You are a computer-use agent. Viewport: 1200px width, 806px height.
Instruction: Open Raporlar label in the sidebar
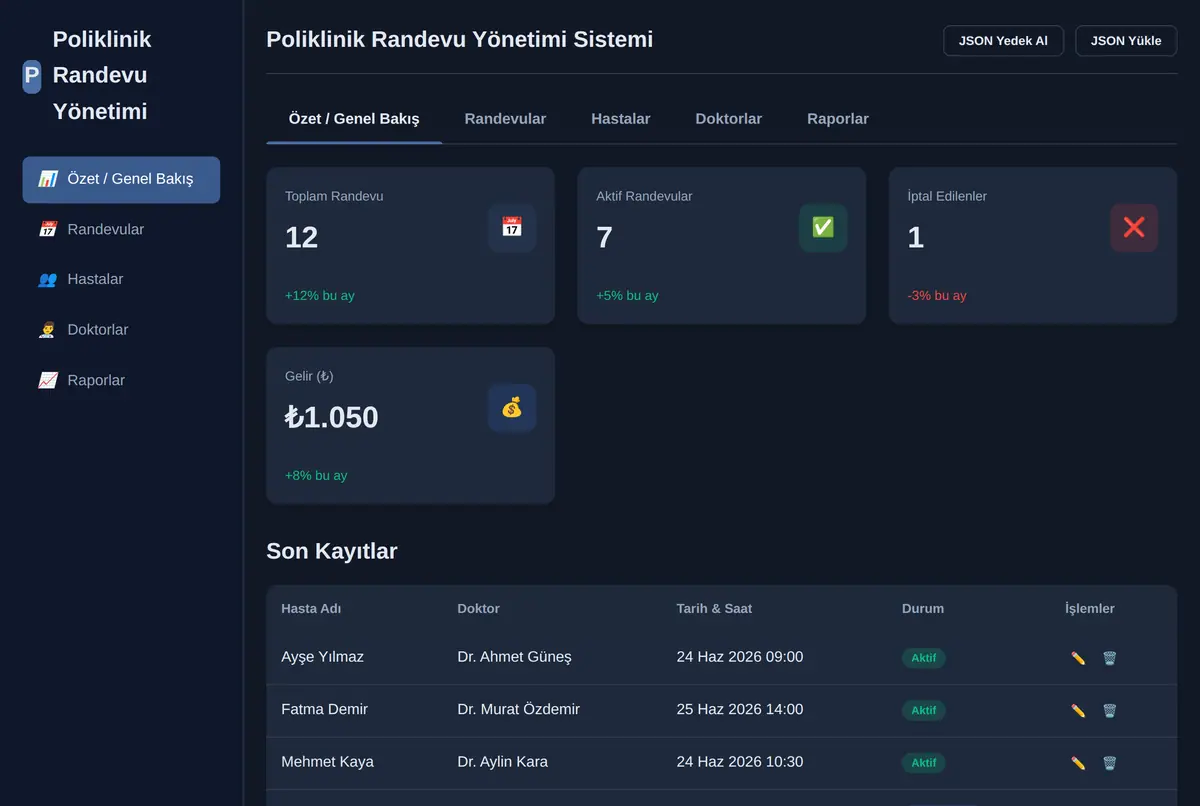pyautogui.click(x=96, y=380)
